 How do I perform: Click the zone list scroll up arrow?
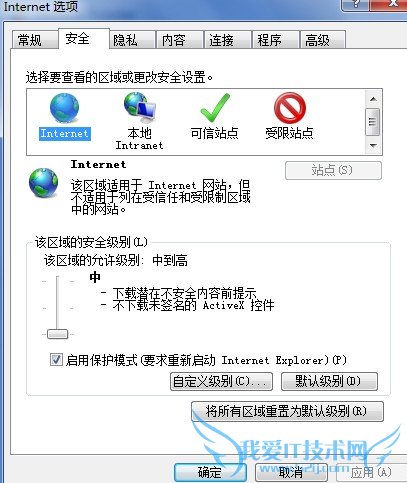click(x=373, y=99)
